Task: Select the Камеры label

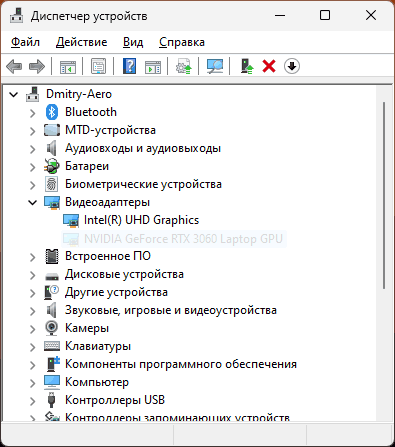Action: click(x=87, y=328)
